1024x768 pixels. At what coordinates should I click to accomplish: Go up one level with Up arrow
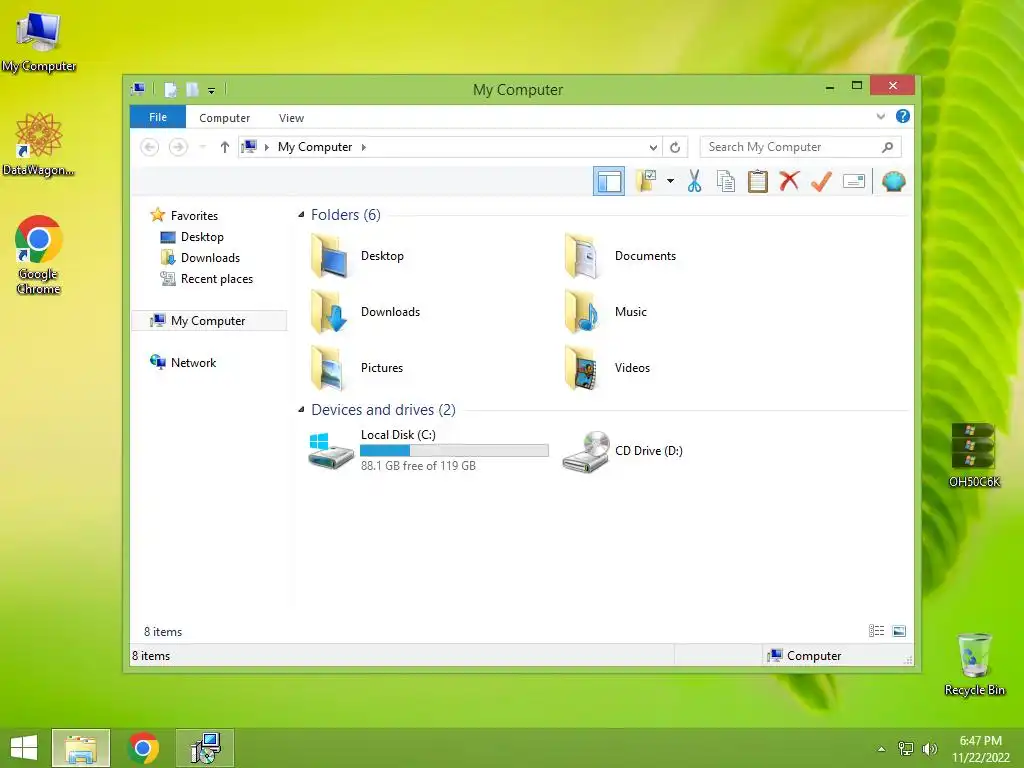[225, 147]
